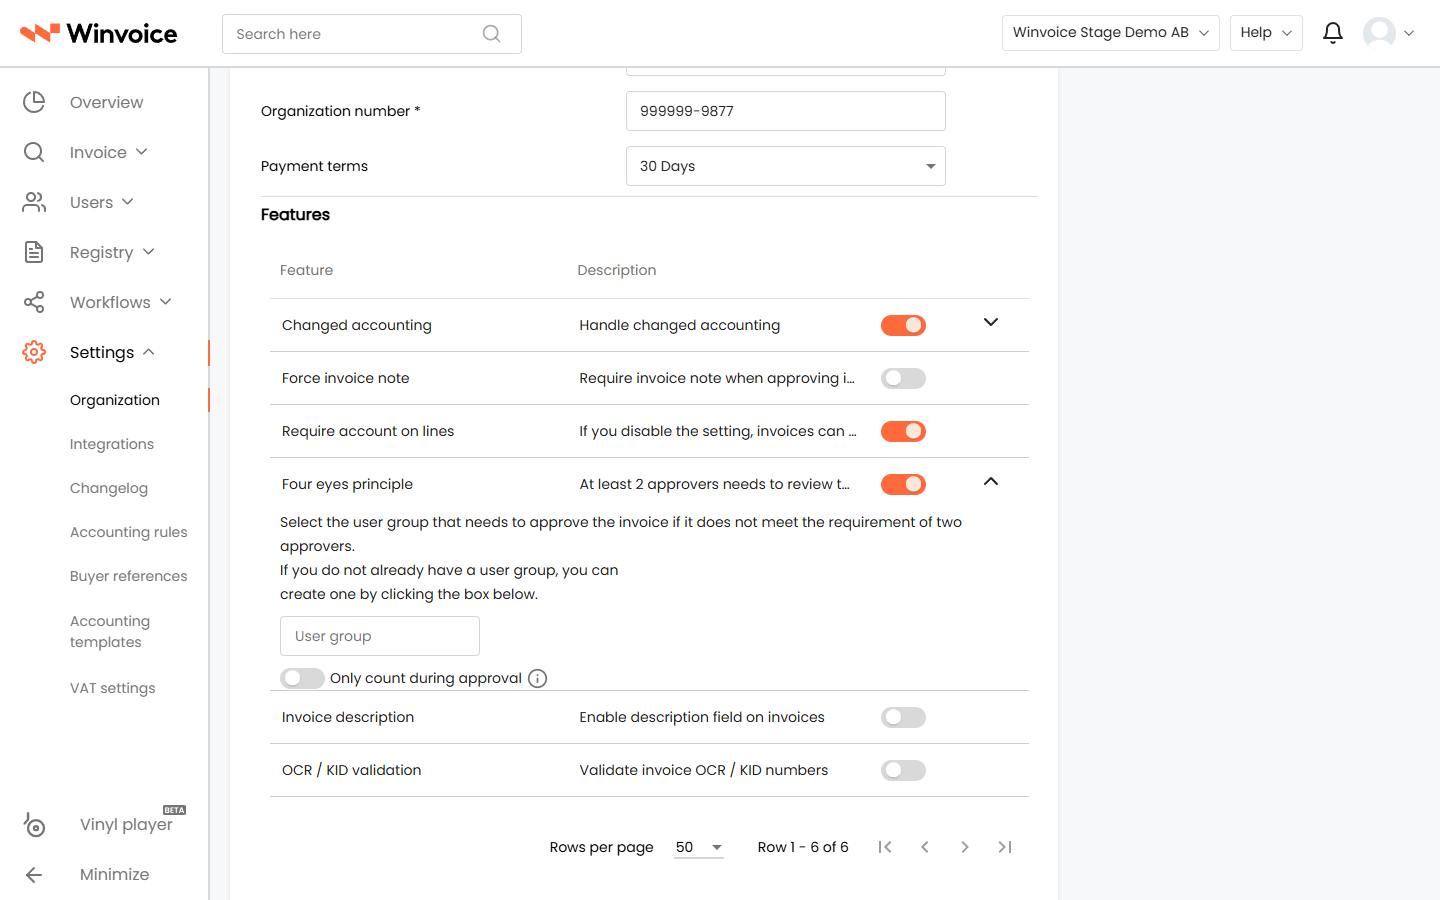This screenshot has height=900, width=1440.
Task: Open the Winvoice Stage Demo AB selector
Action: [1111, 33]
